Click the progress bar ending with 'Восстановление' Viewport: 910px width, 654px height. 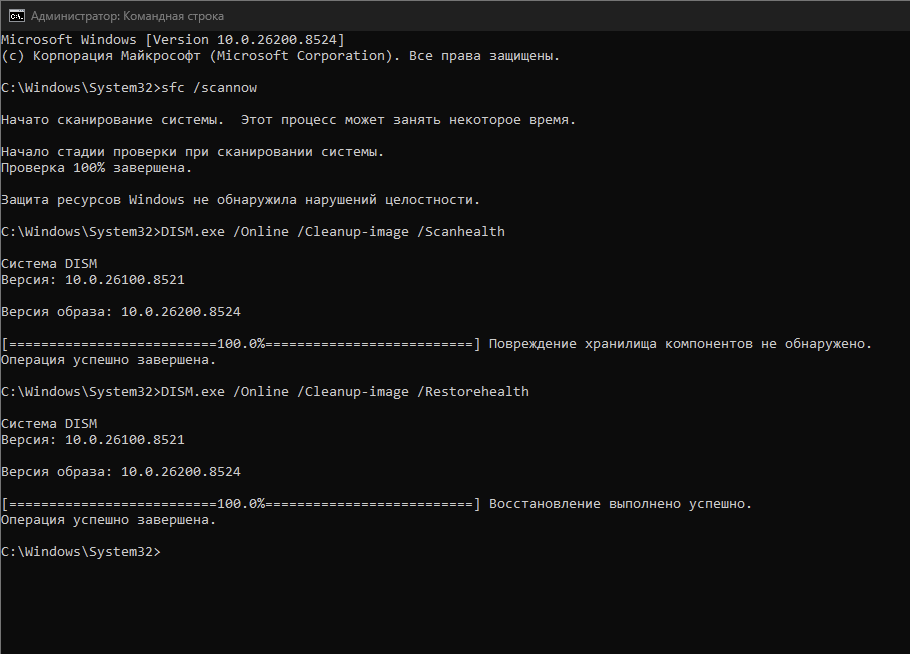click(241, 504)
